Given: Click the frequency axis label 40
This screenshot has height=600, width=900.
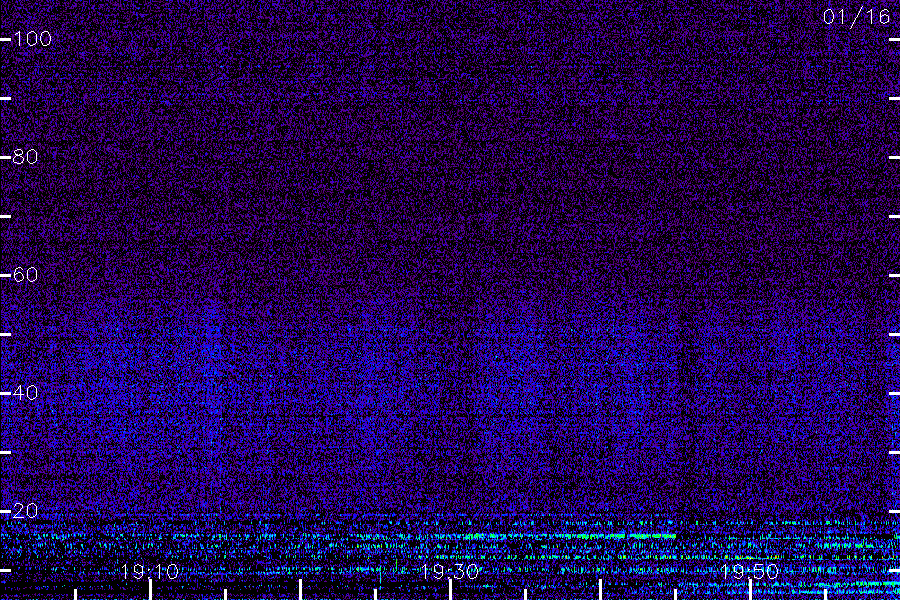Looking at the screenshot, I should pyautogui.click(x=25, y=393).
